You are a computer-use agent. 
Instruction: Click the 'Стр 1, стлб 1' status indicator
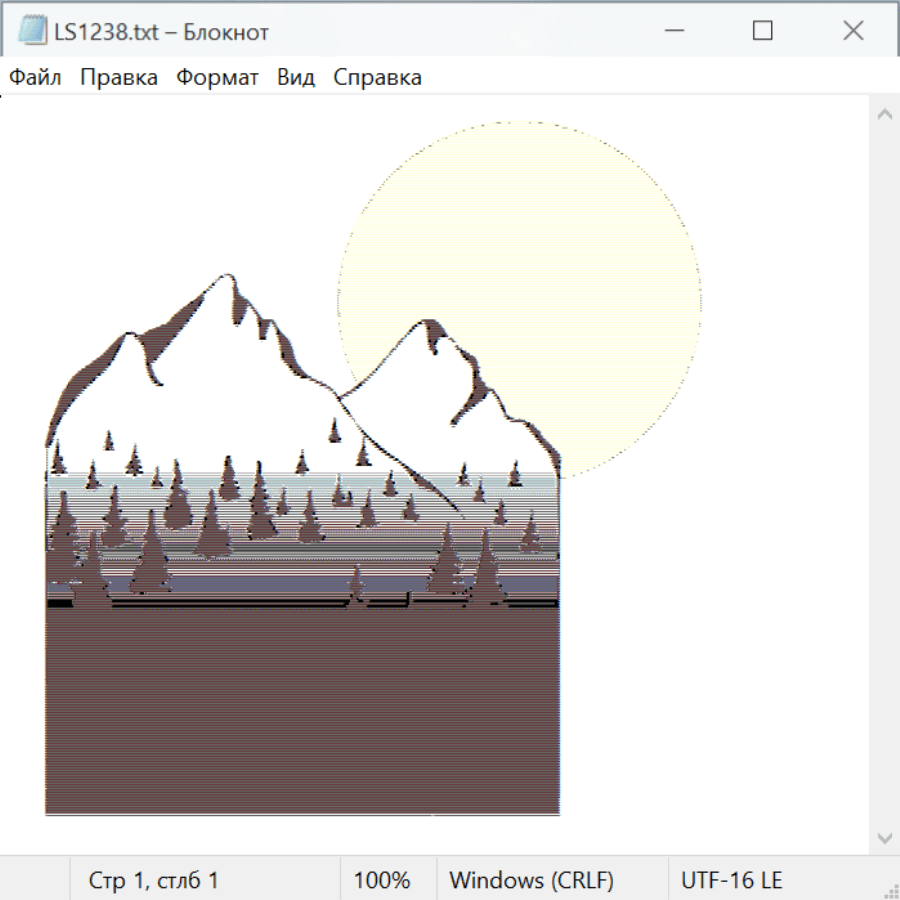(153, 880)
